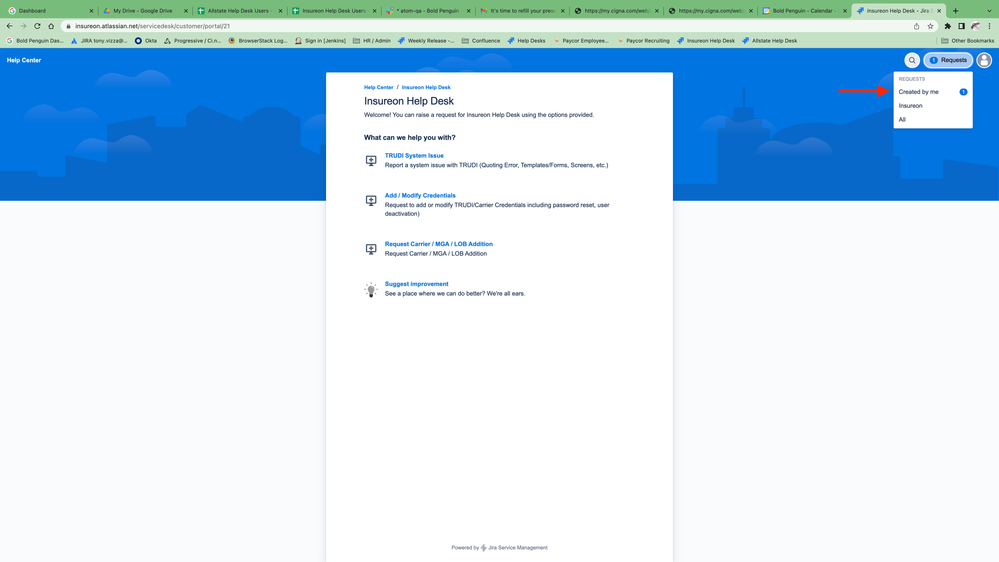
Task: Click the monitor icon beside Request Carrier / MGA / LOB Addition
Action: click(x=371, y=249)
